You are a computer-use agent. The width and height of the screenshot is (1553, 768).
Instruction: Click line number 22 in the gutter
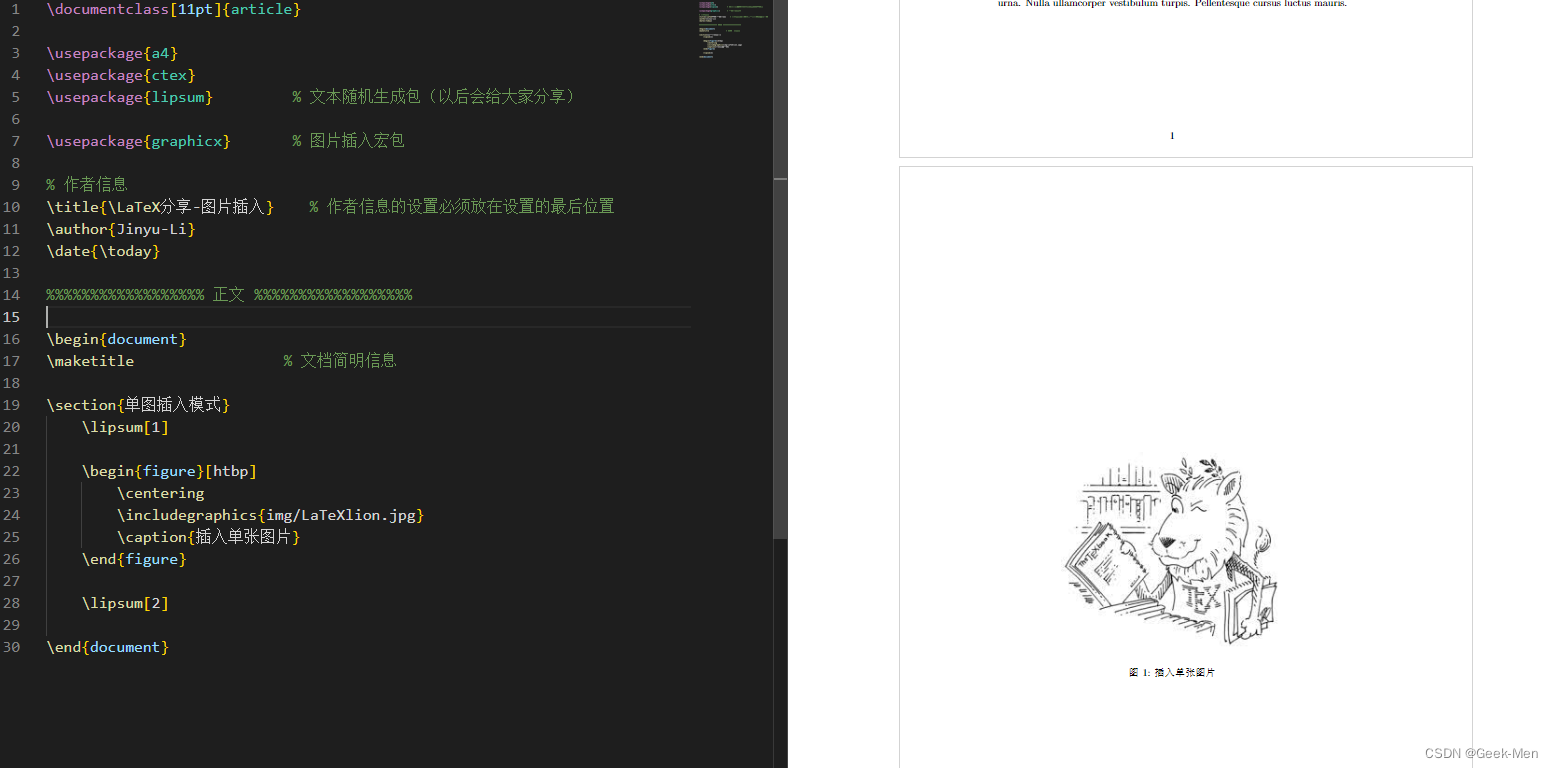tap(11, 471)
